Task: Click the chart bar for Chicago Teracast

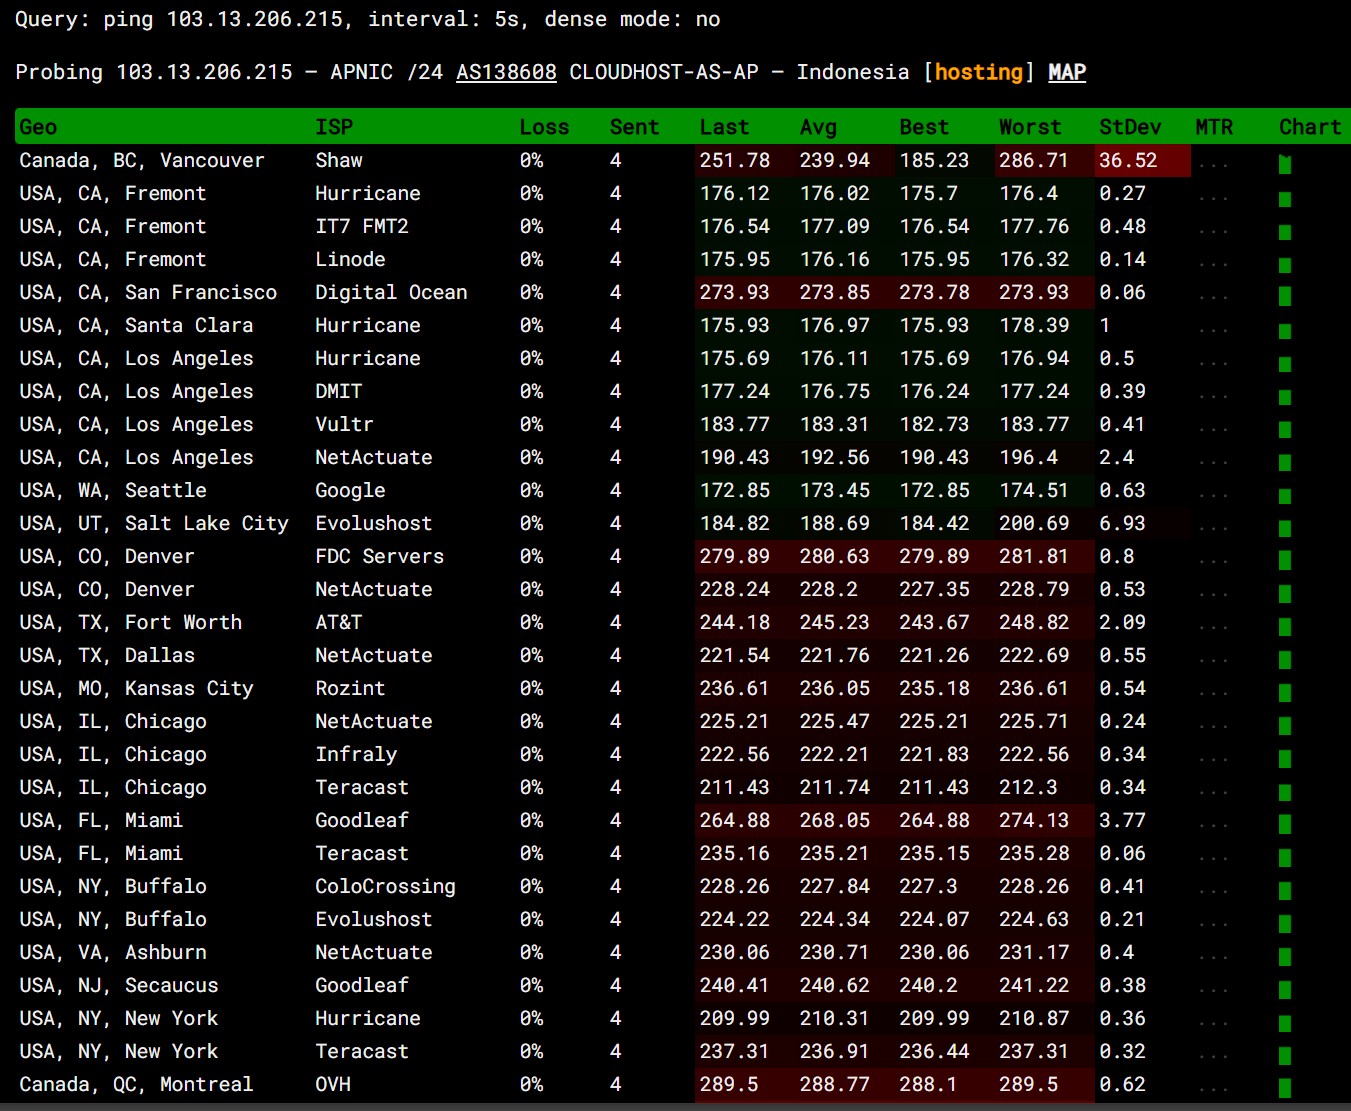Action: pos(1285,792)
